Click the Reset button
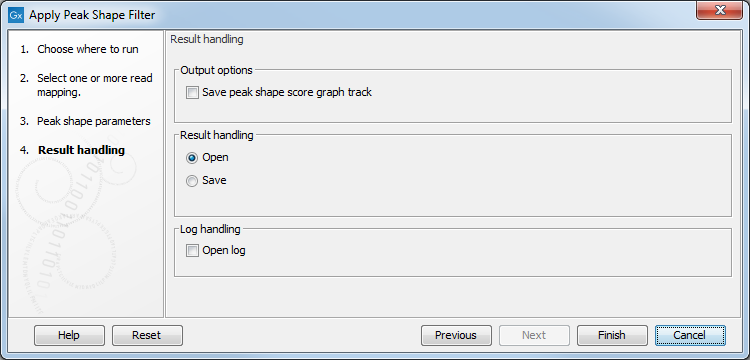Screen dimensions: 750x360 (147, 335)
